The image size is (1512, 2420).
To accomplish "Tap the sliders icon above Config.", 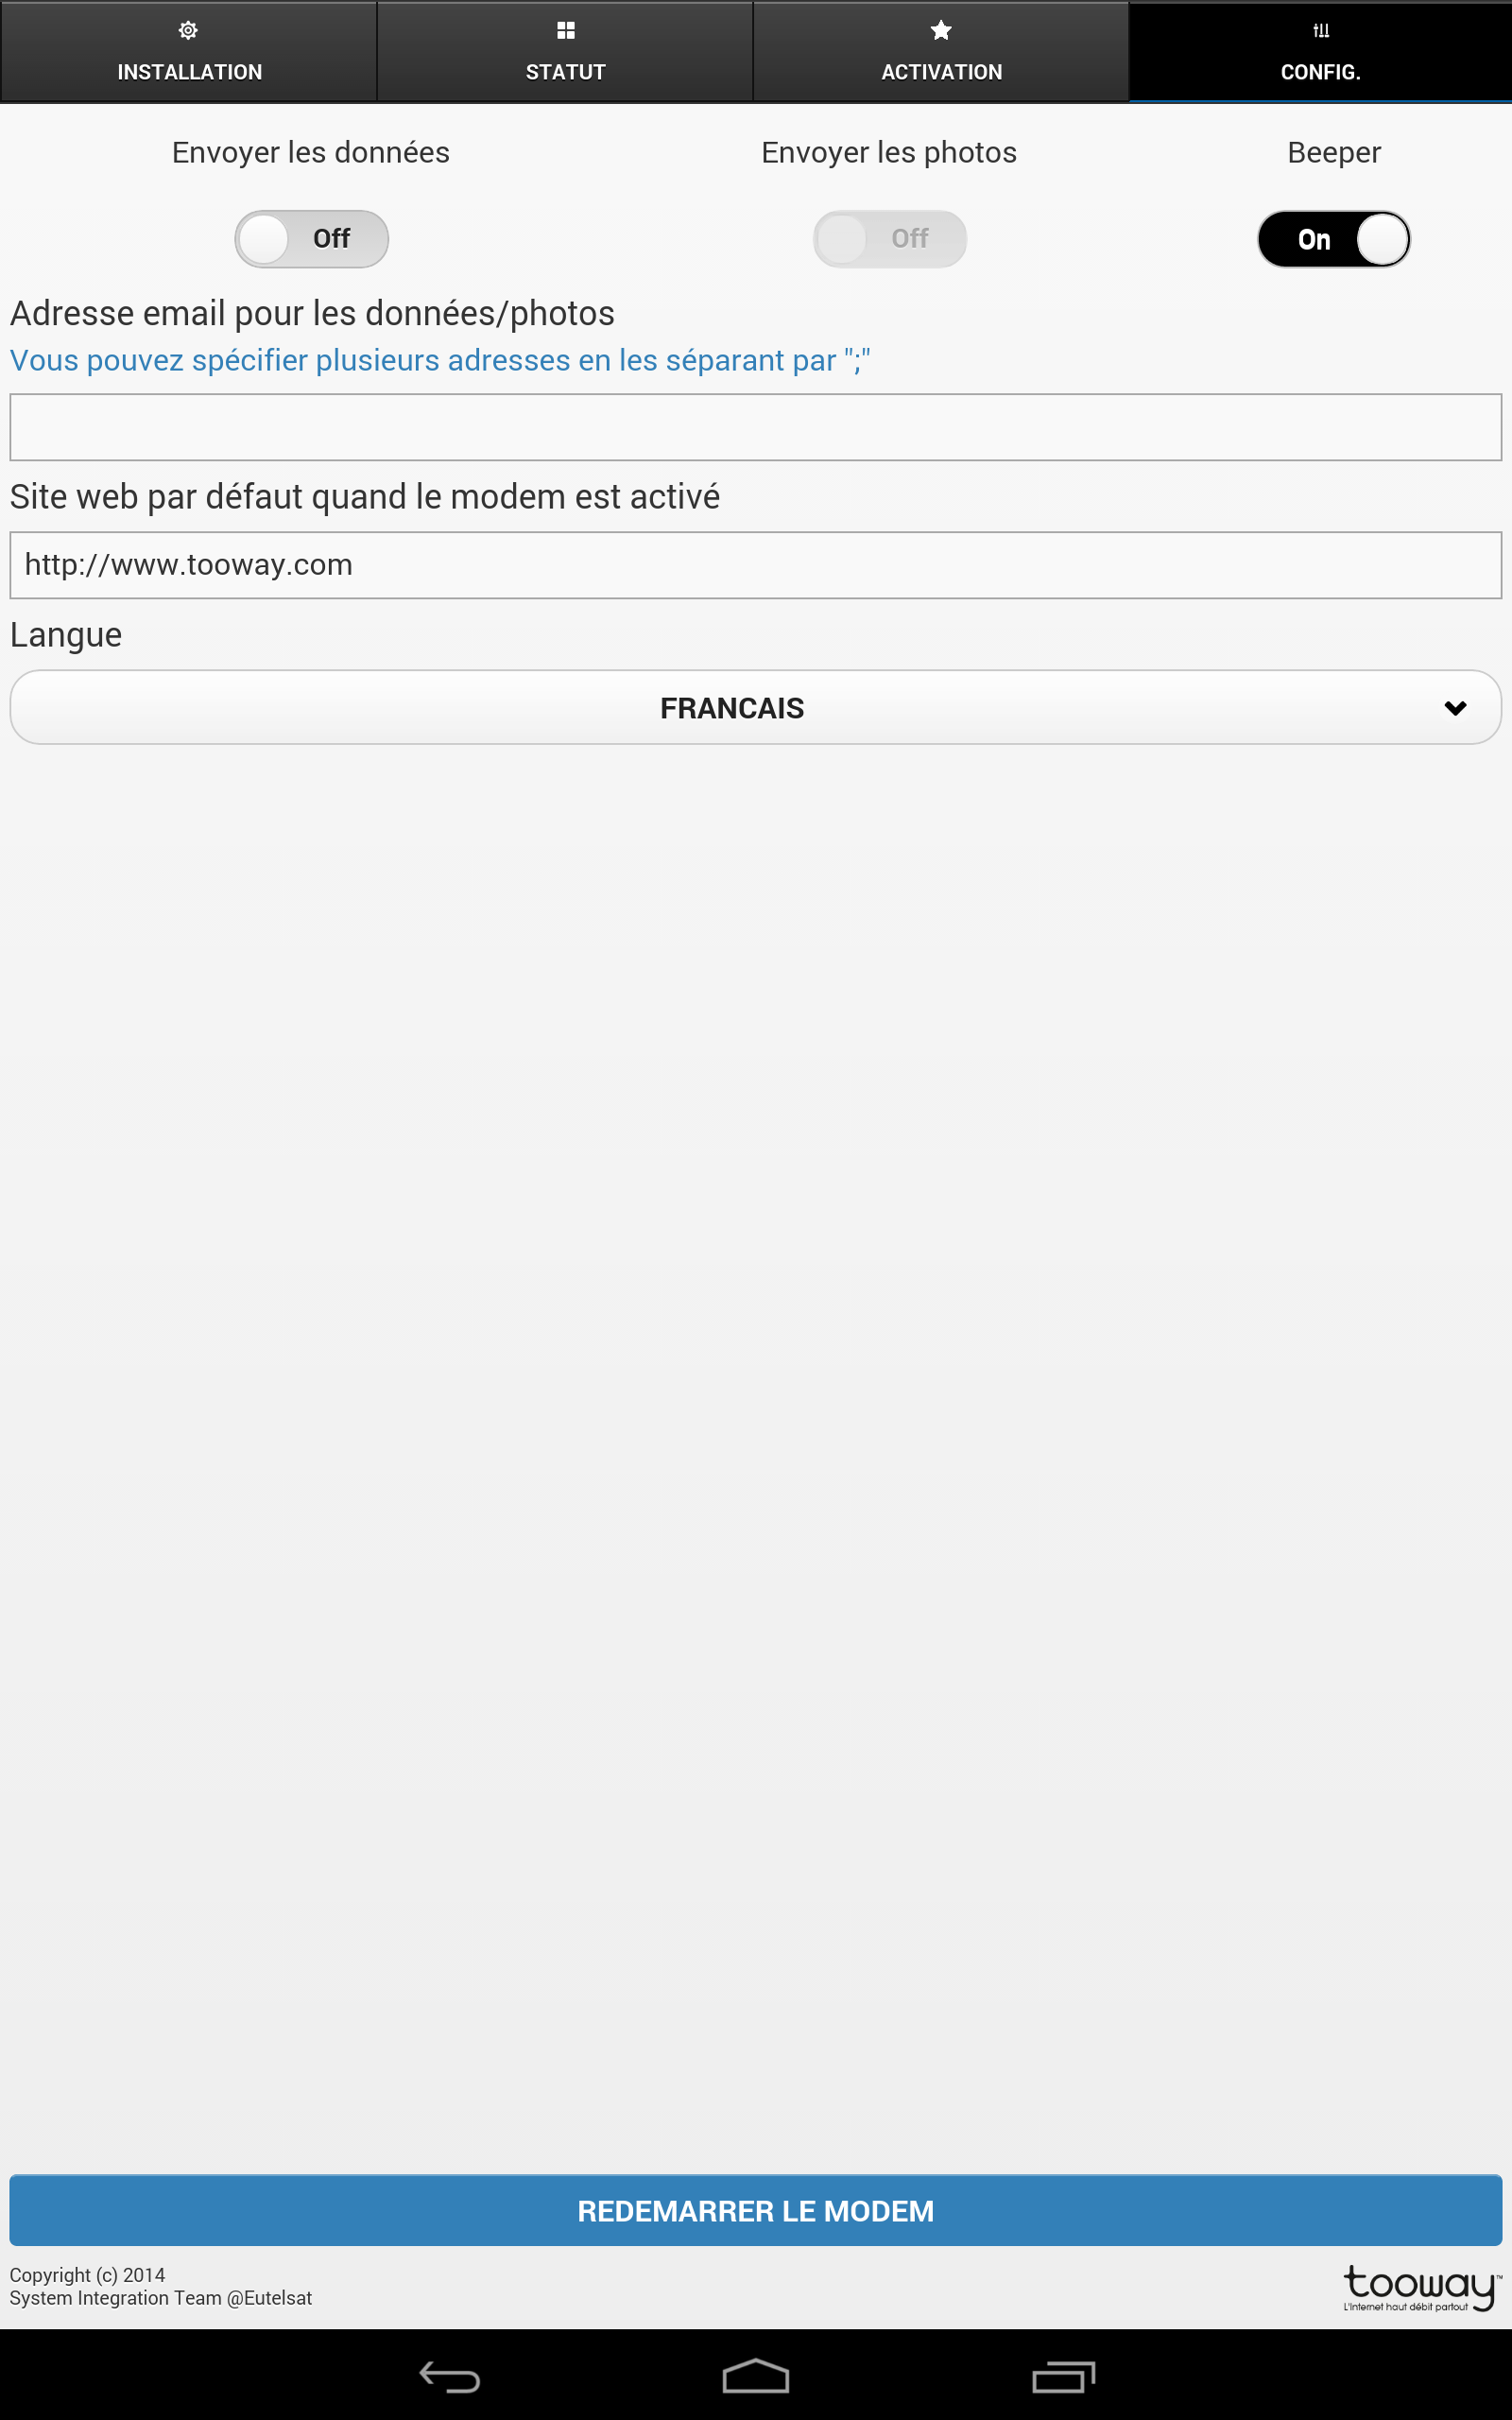I will (1321, 31).
